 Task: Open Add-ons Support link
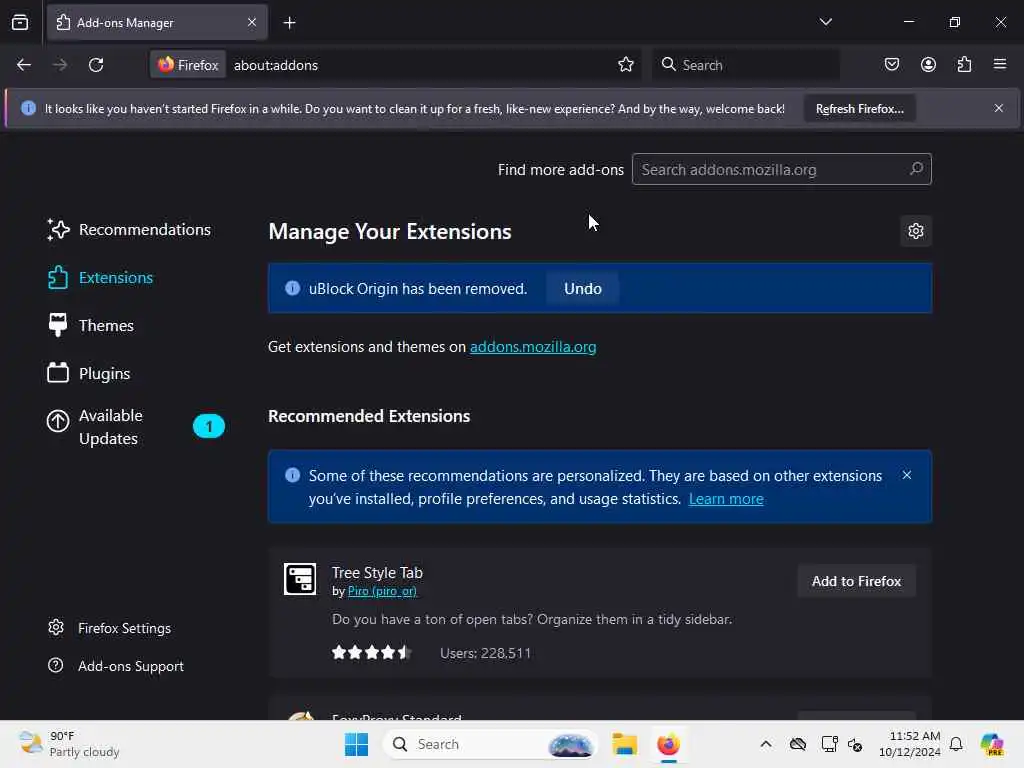pyautogui.click(x=116, y=666)
